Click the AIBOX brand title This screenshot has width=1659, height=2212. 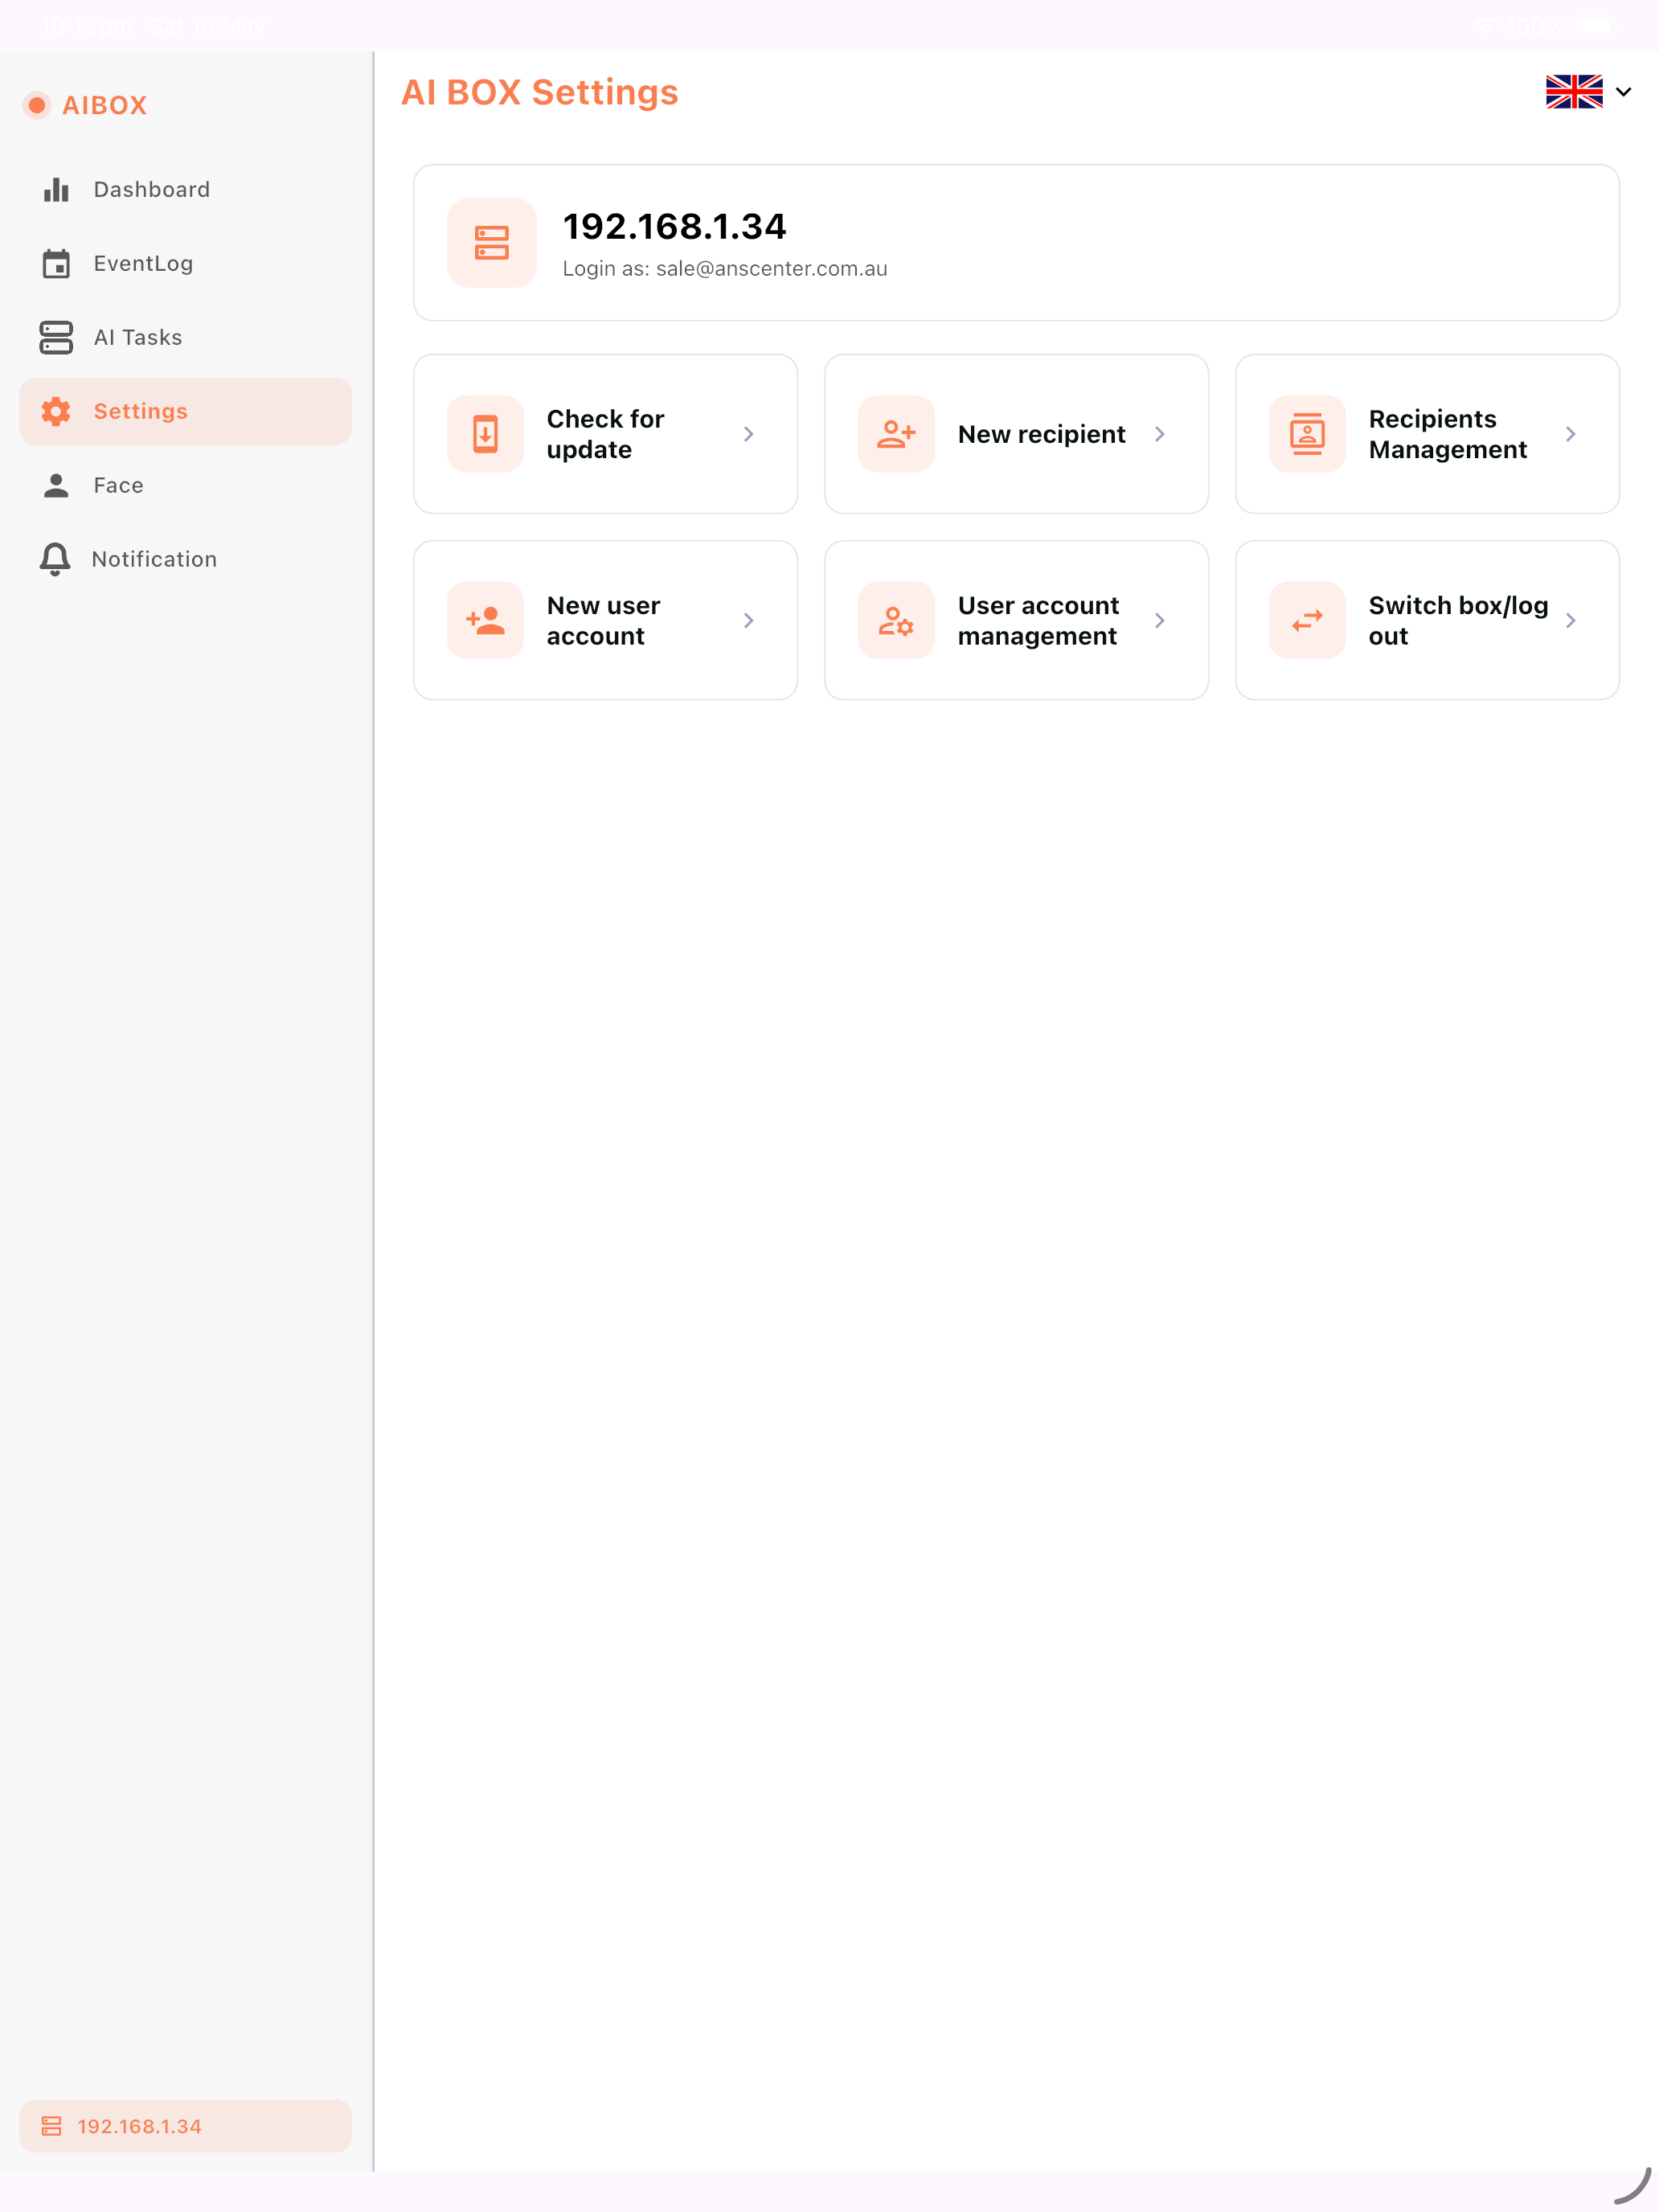(105, 105)
